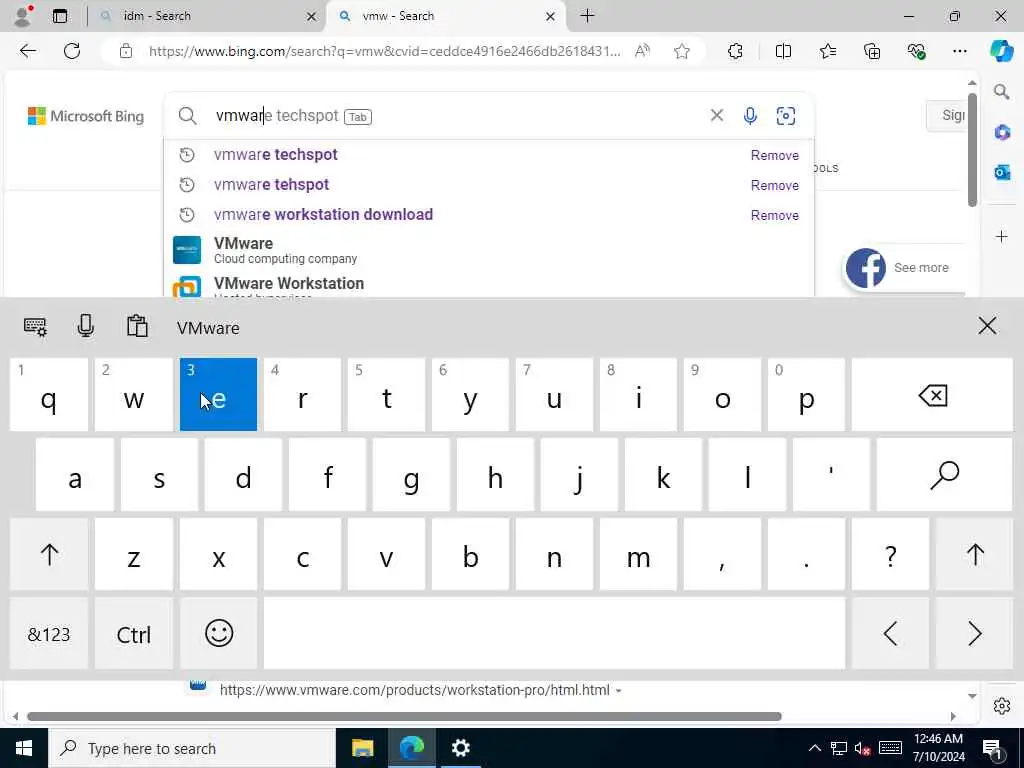1024x768 pixels.
Task: Open the Windows Start menu
Action: pos(24,748)
